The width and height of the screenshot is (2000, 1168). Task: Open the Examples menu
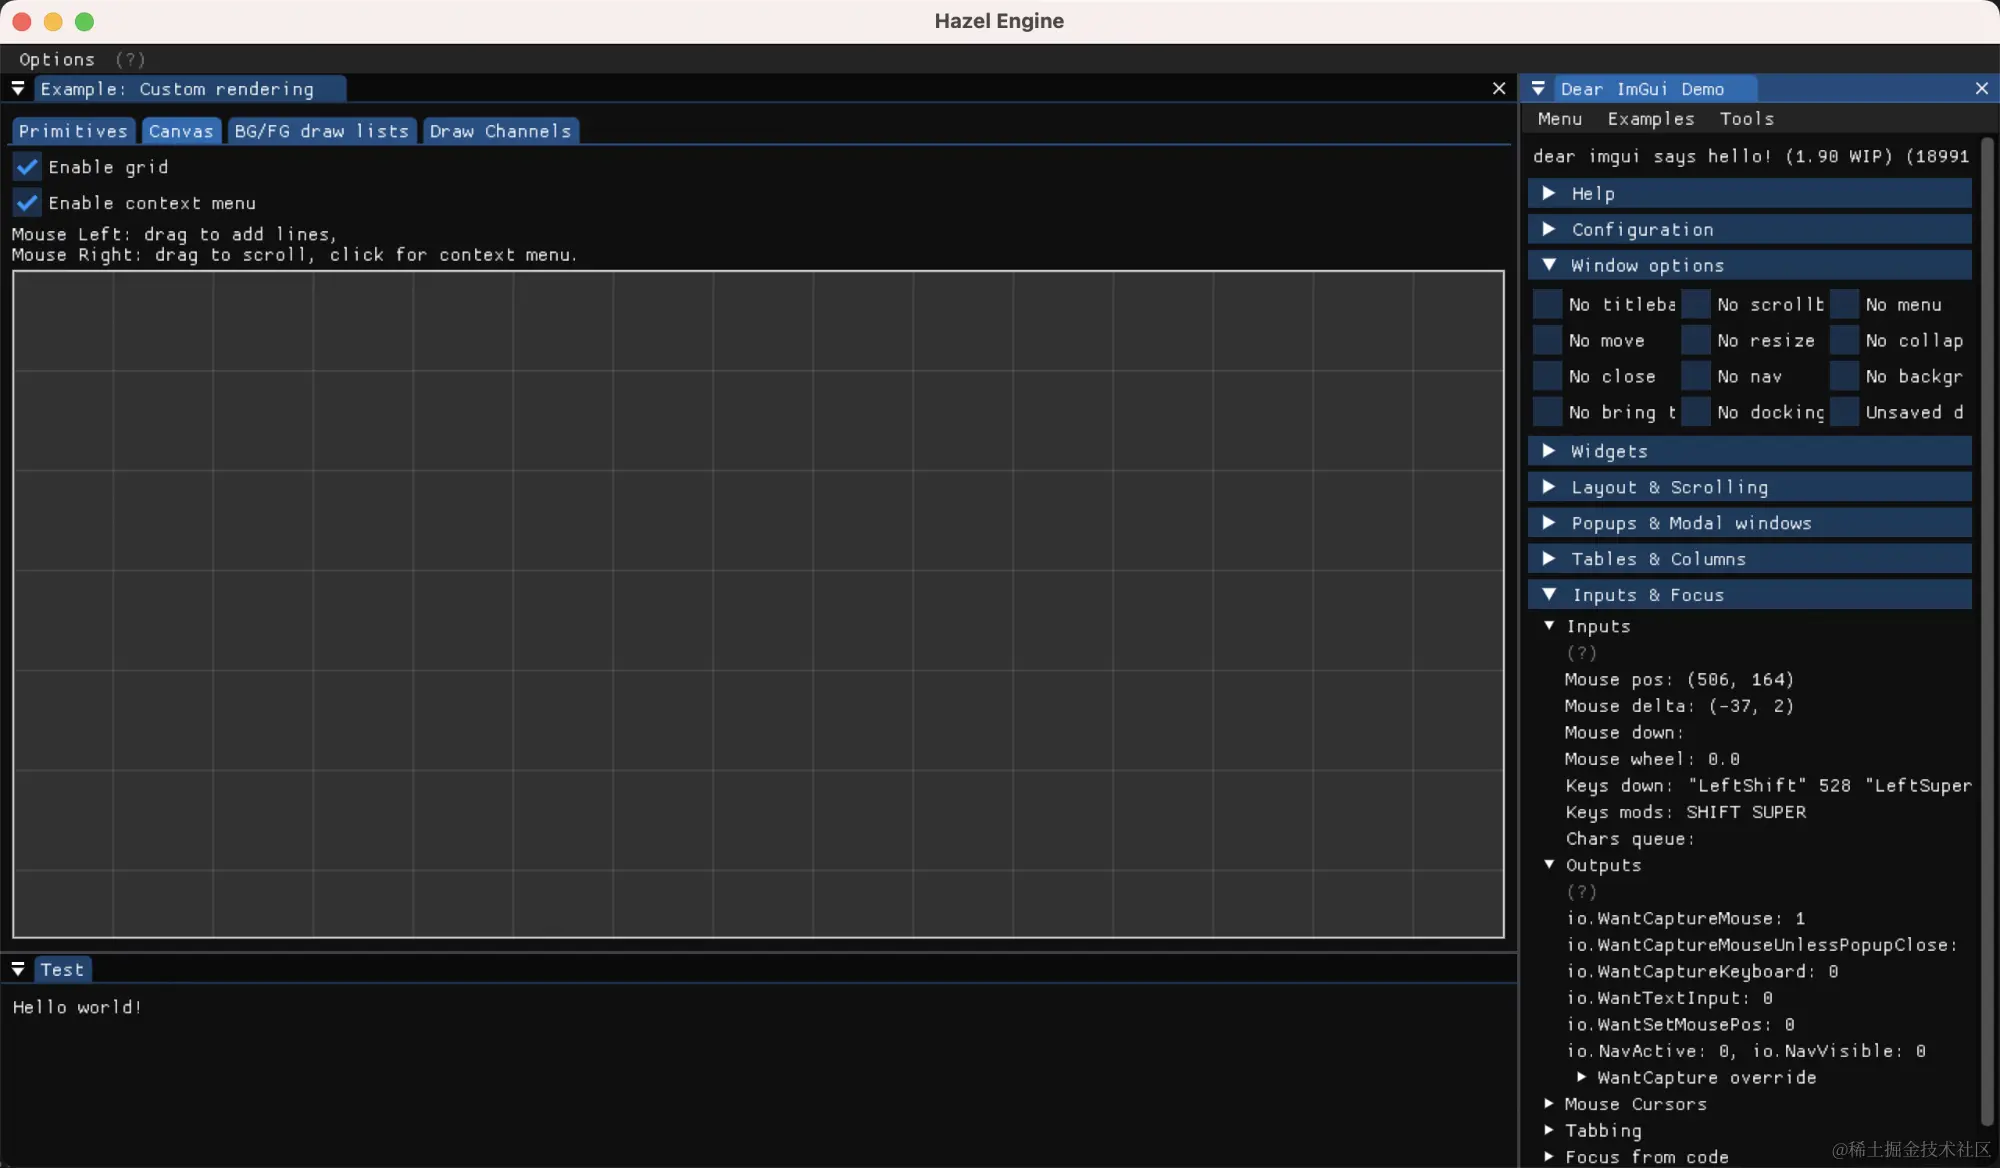[x=1651, y=119]
